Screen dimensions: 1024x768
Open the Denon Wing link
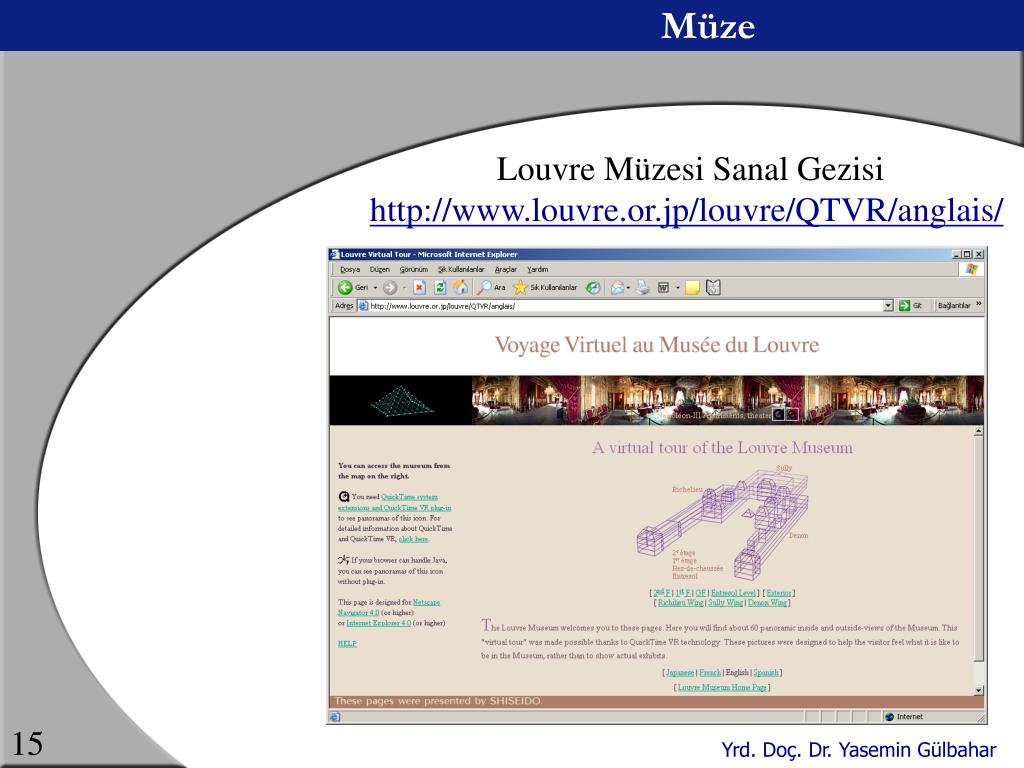767,603
